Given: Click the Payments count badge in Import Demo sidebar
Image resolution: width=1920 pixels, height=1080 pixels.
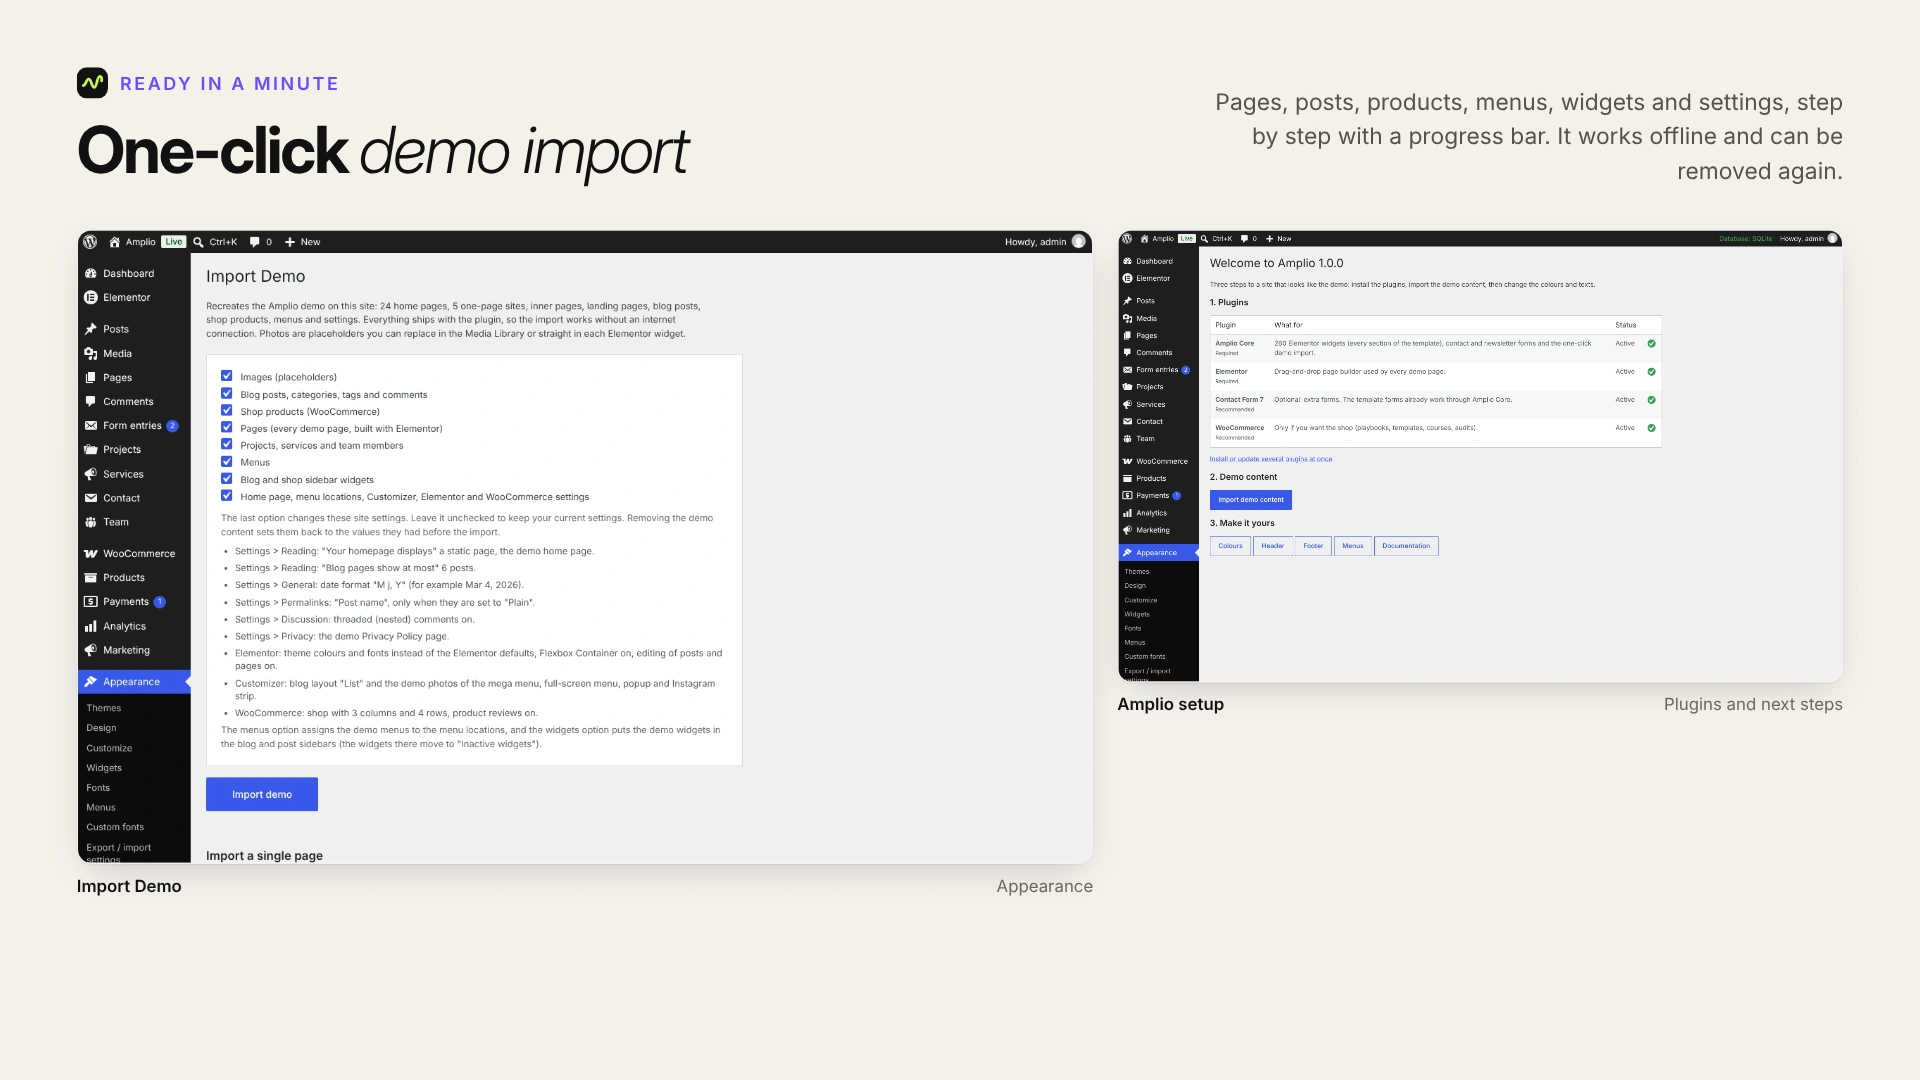Looking at the screenshot, I should click(159, 602).
